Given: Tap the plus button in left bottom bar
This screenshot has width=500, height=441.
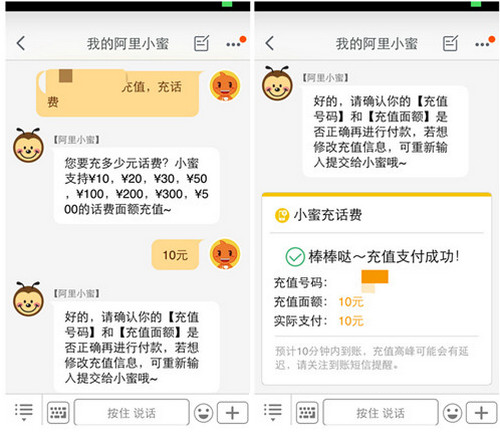Looking at the screenshot, I should pos(233,413).
